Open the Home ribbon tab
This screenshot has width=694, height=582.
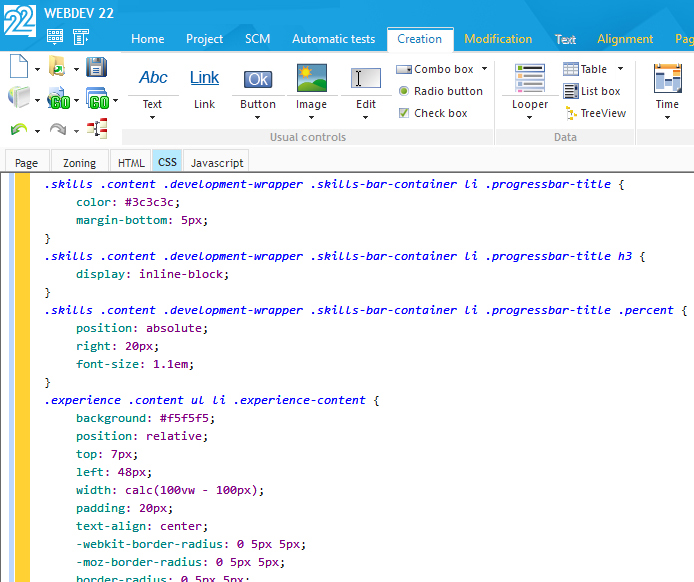147,39
